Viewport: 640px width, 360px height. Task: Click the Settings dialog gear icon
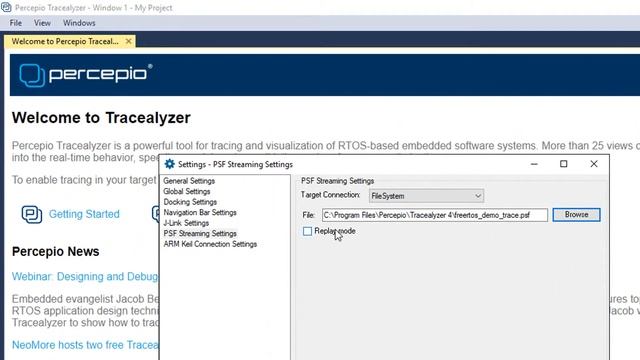pos(169,164)
